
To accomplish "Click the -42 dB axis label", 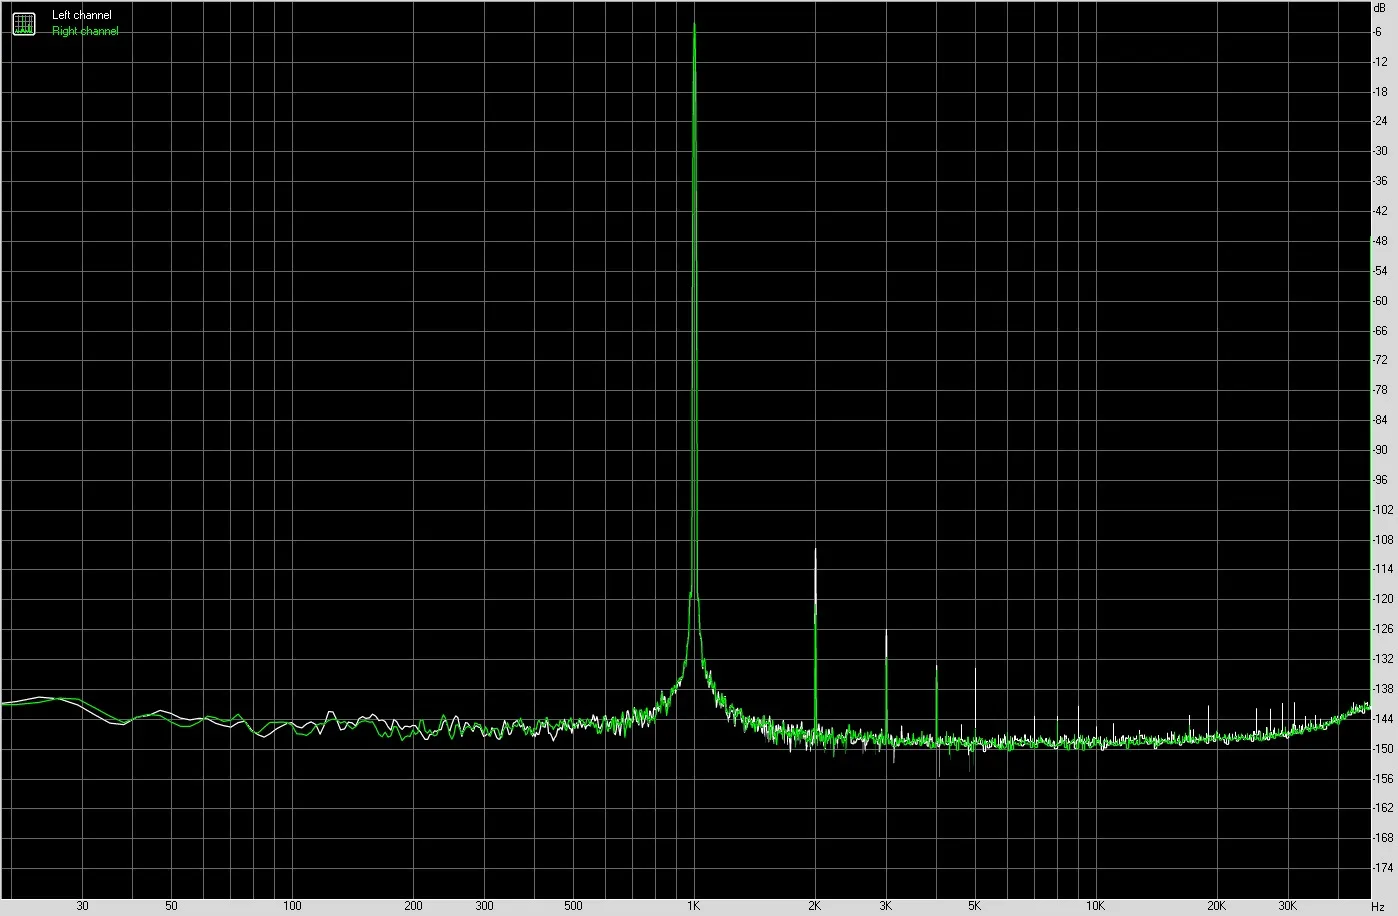I will (x=1380, y=211).
